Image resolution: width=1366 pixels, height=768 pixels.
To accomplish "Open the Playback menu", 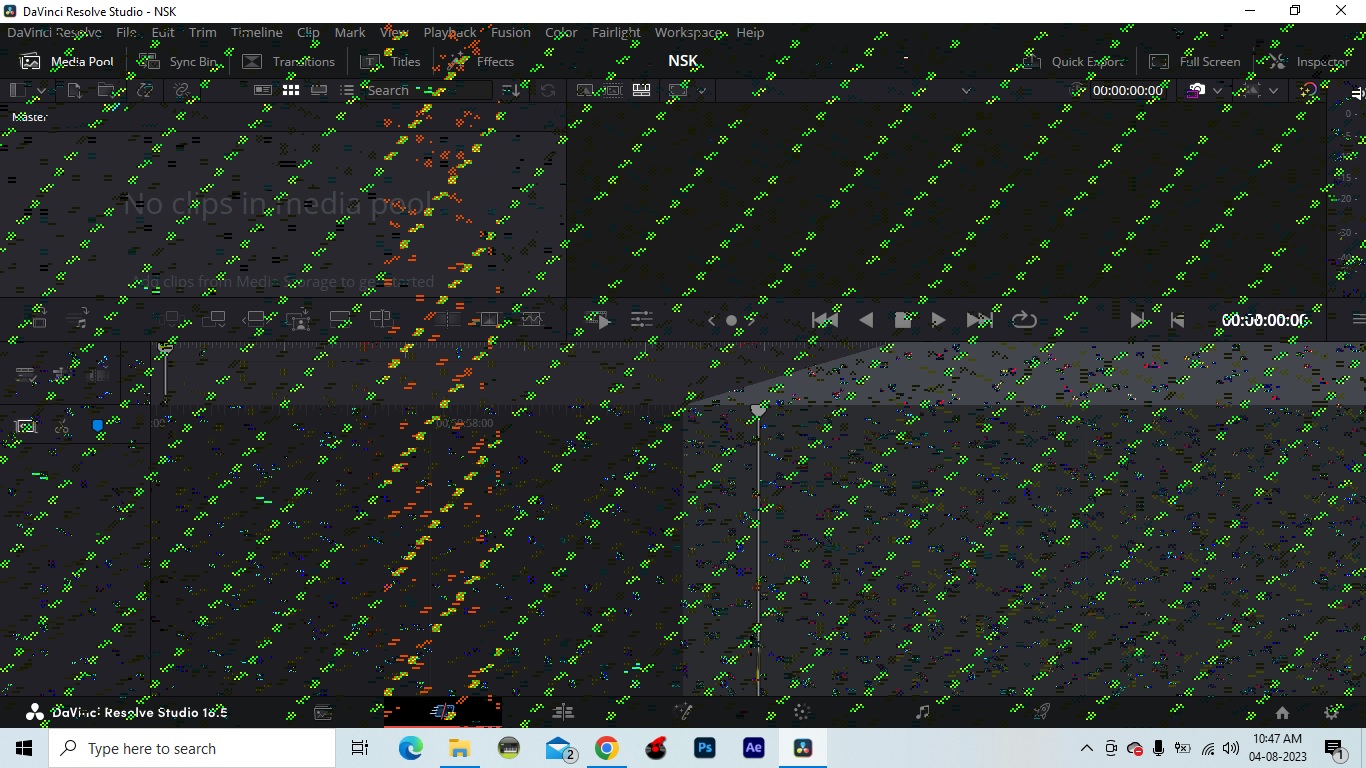I will [449, 32].
